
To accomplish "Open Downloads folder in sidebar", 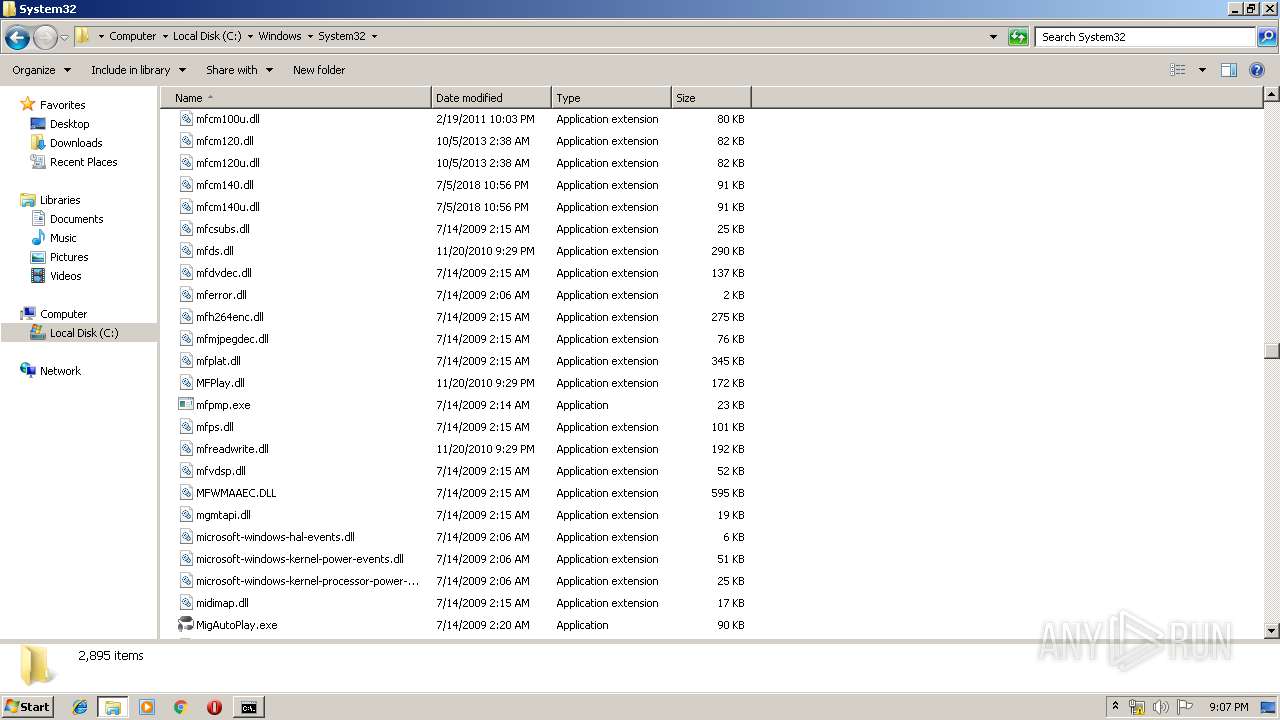I will click(76, 143).
